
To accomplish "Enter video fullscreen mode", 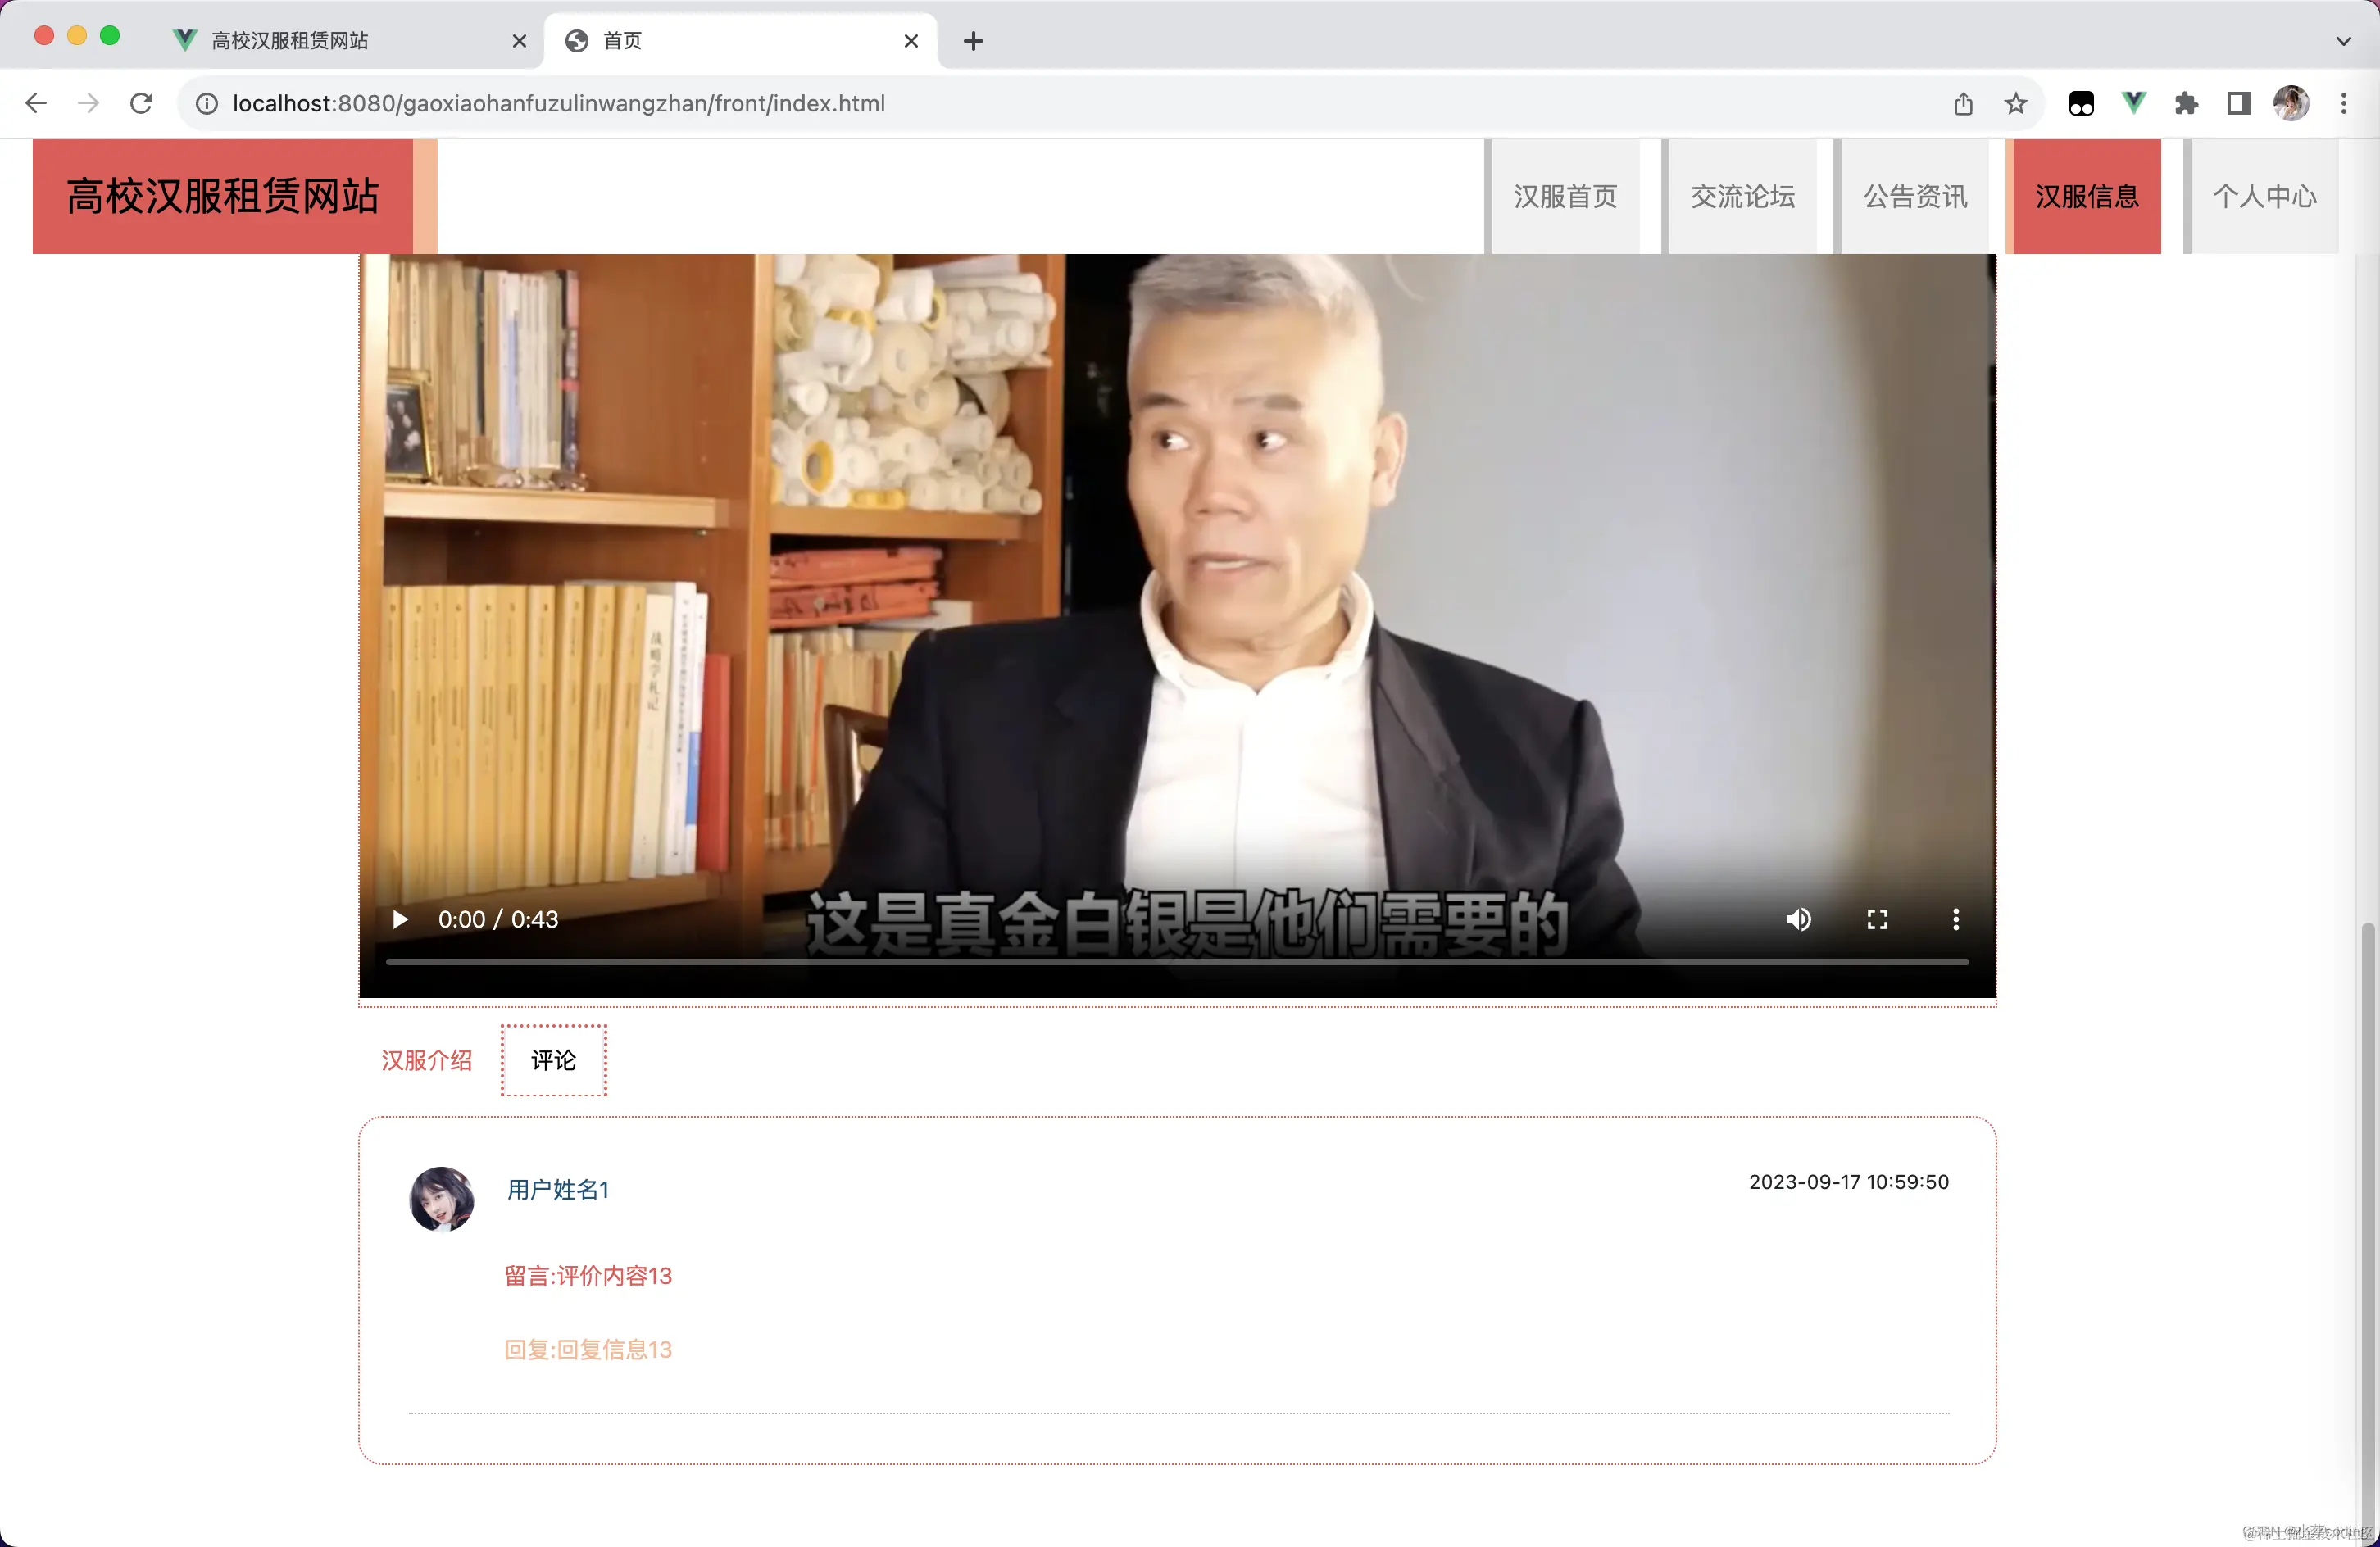I will (1877, 919).
